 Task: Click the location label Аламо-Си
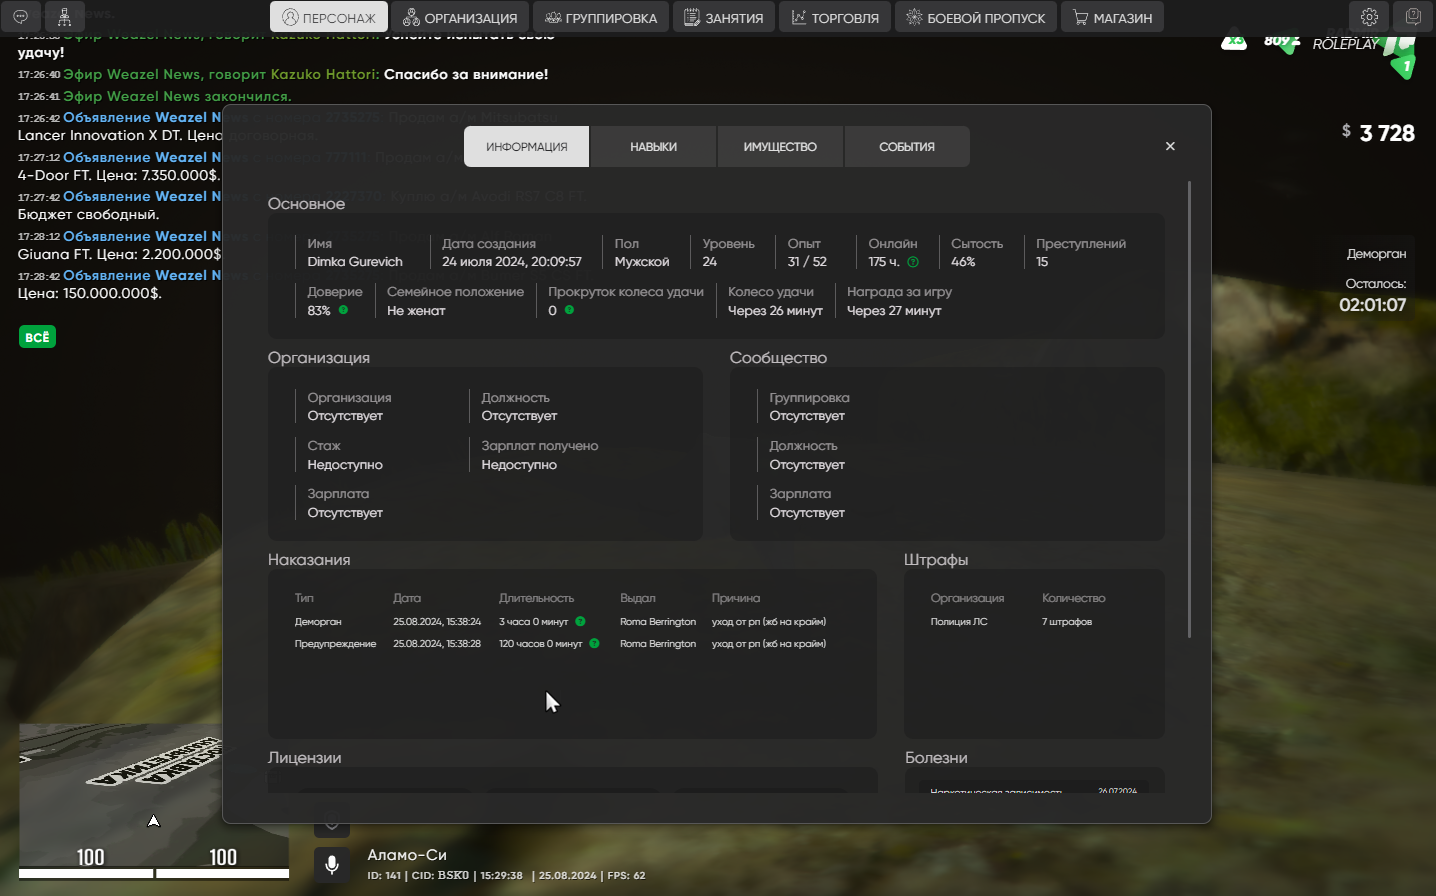coord(407,855)
